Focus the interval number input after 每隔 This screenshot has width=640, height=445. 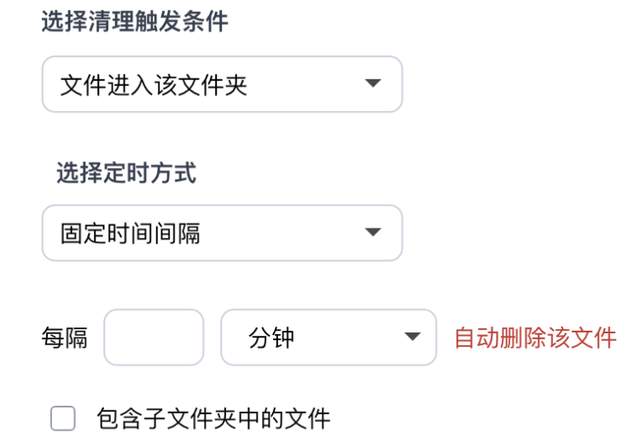[x=154, y=337]
